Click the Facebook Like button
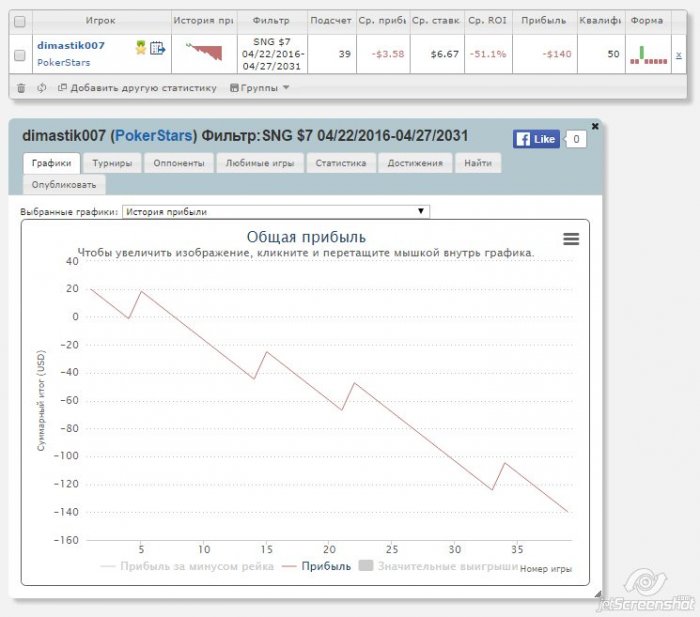The width and height of the screenshot is (700, 617). pos(536,139)
